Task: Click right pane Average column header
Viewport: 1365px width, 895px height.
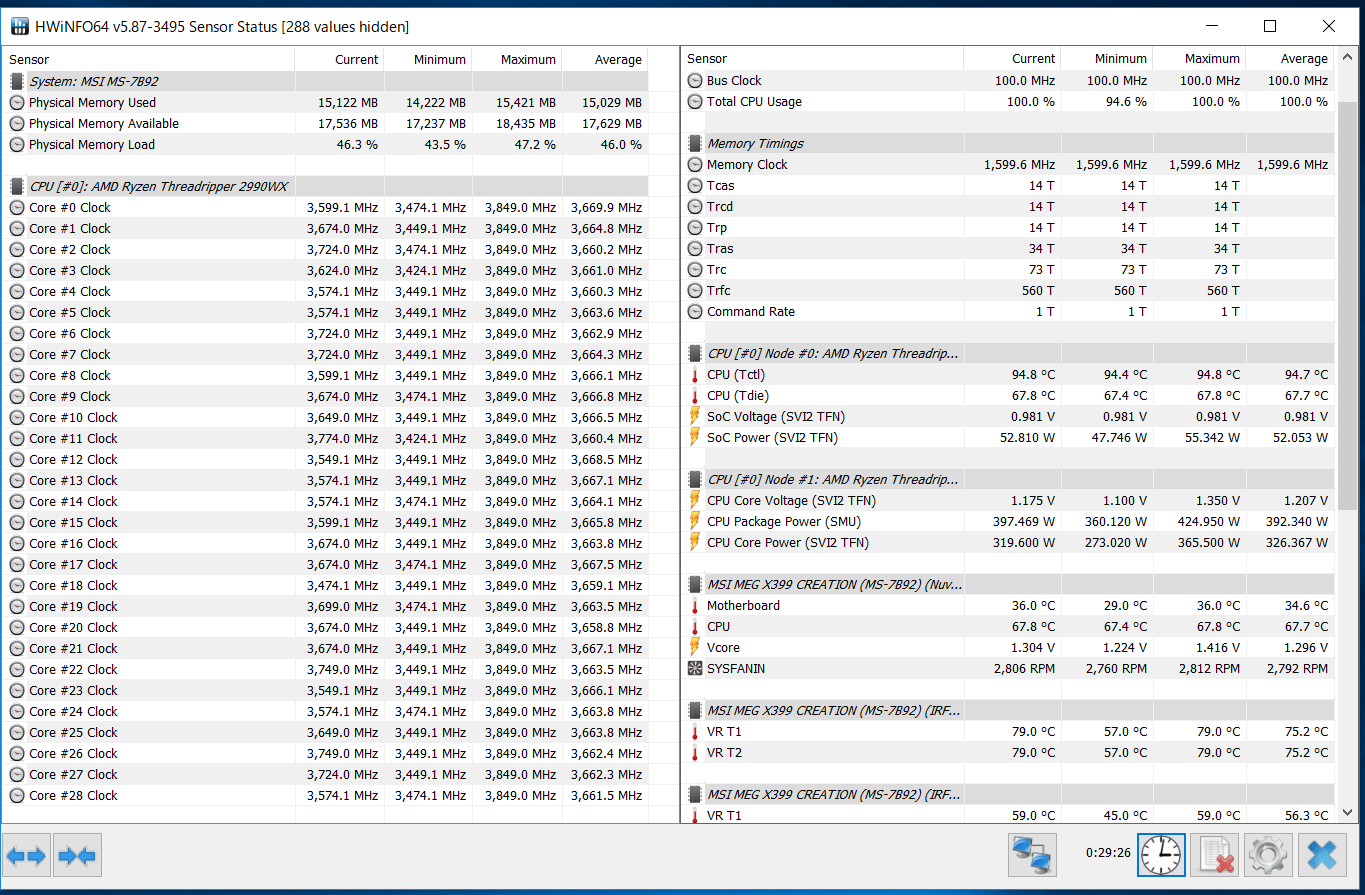Action: coord(1290,58)
